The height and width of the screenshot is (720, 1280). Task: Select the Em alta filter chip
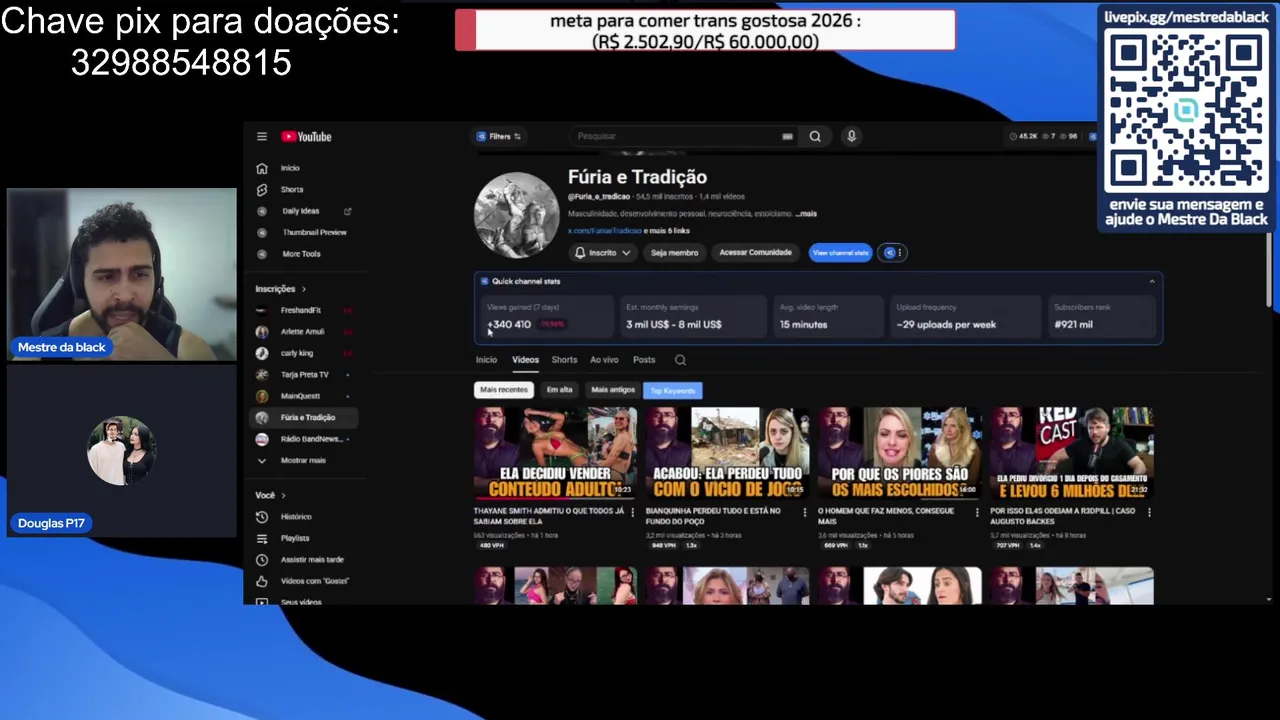(x=560, y=390)
